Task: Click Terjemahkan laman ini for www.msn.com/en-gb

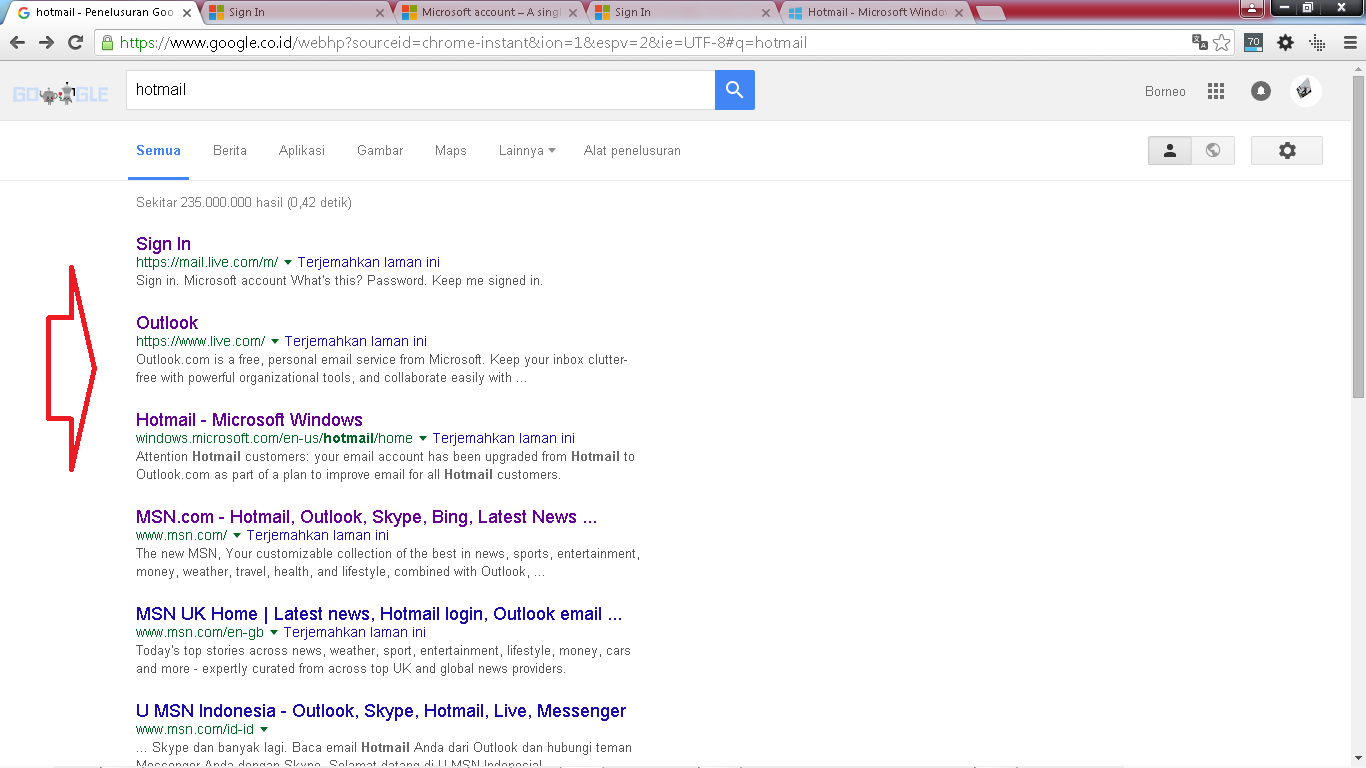Action: click(x=354, y=632)
